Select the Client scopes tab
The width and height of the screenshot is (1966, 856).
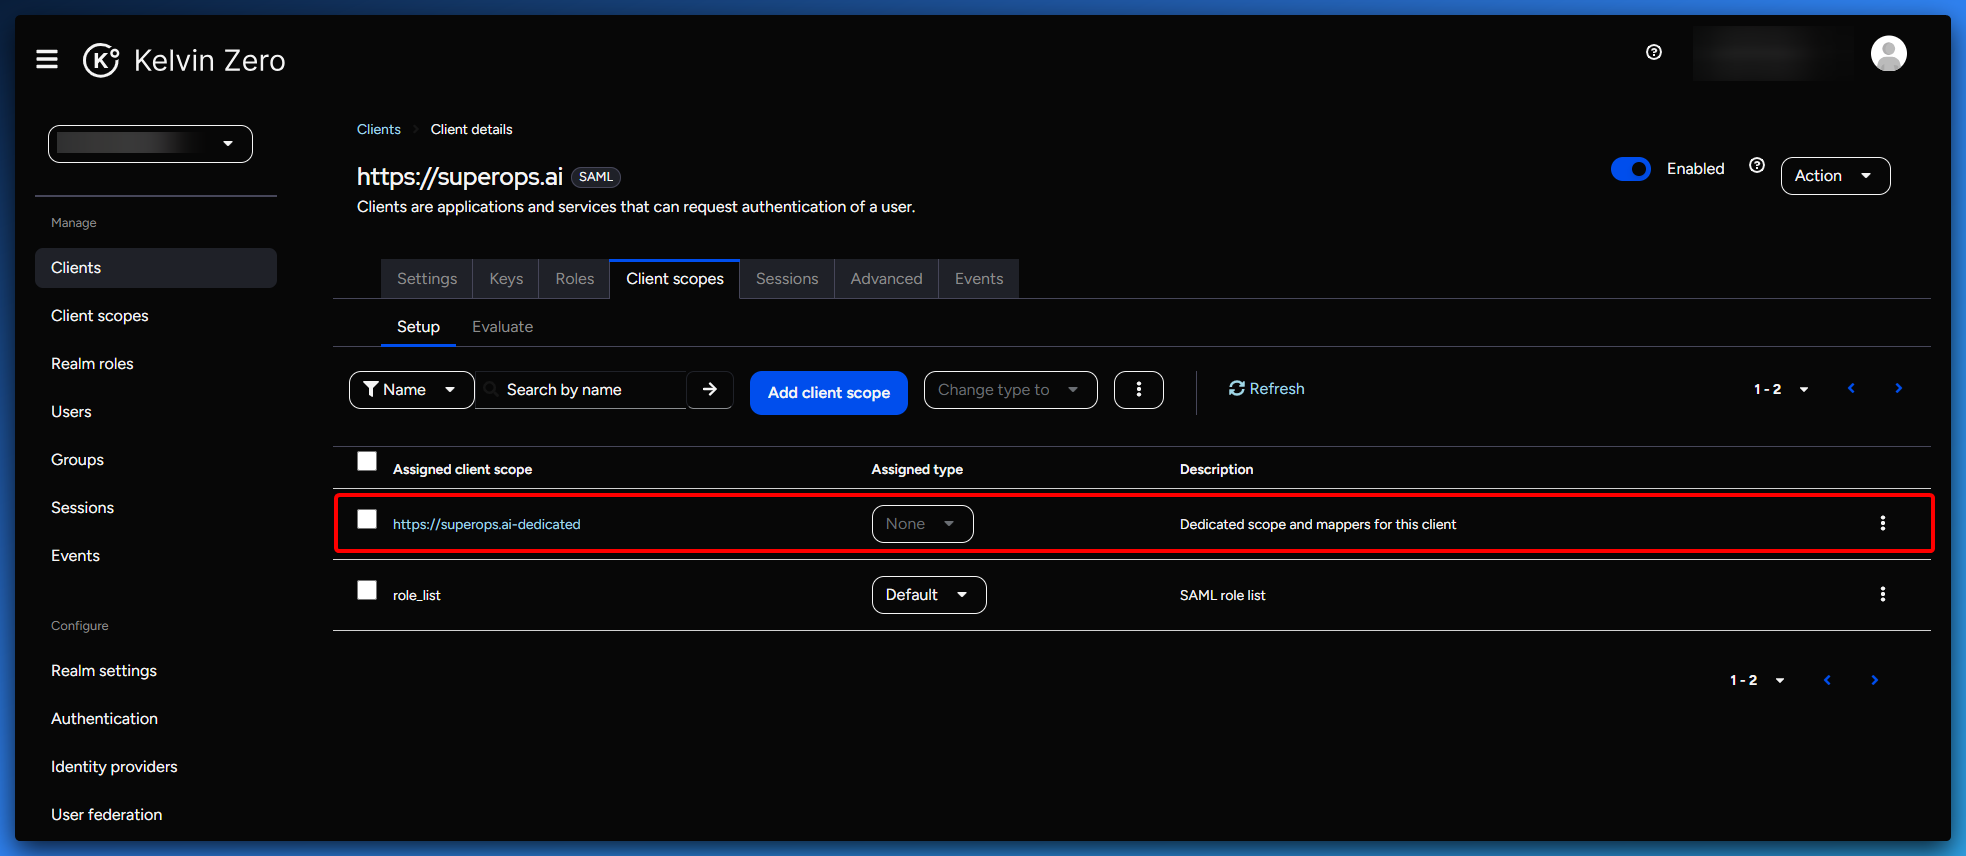pos(675,279)
